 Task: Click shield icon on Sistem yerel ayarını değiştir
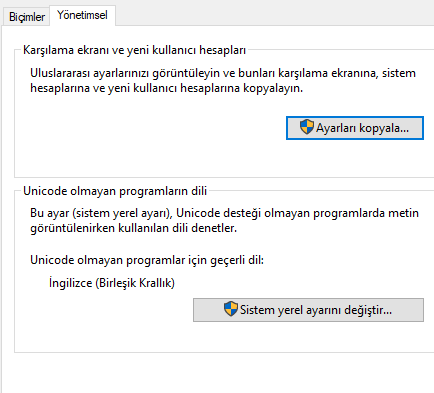click(x=231, y=309)
